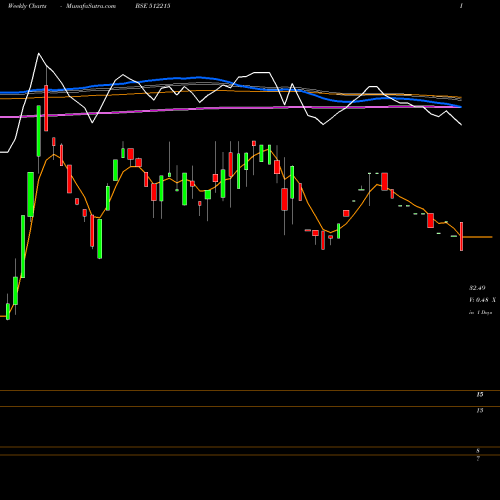
Task: Click the 'BSE 512215' symbol label
Action: [153, 6]
